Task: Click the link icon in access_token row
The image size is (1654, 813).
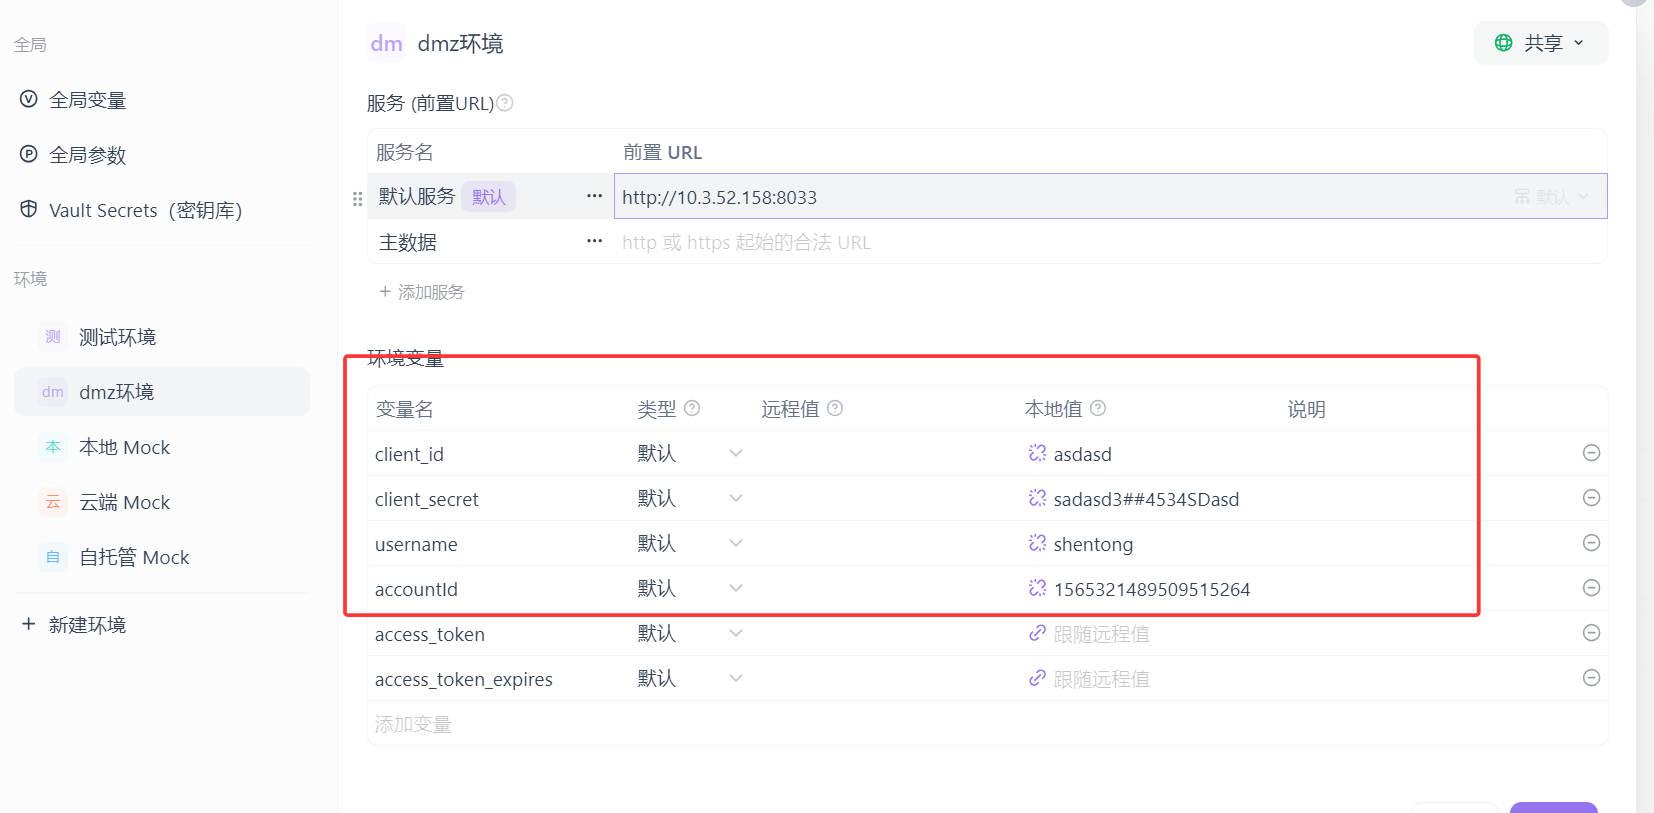Action: tap(1037, 633)
